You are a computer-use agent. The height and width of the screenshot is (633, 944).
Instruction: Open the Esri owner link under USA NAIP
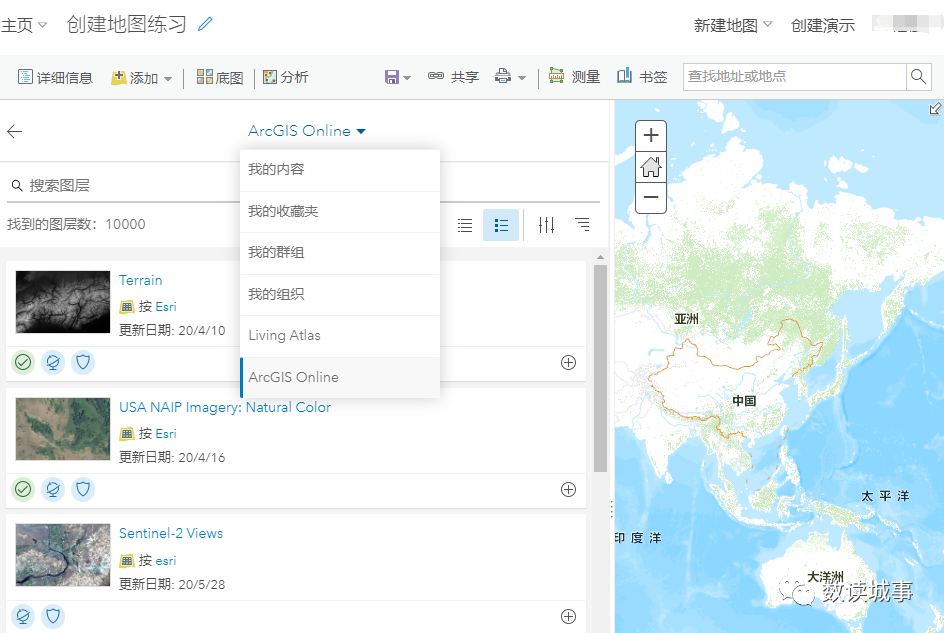[x=166, y=434]
